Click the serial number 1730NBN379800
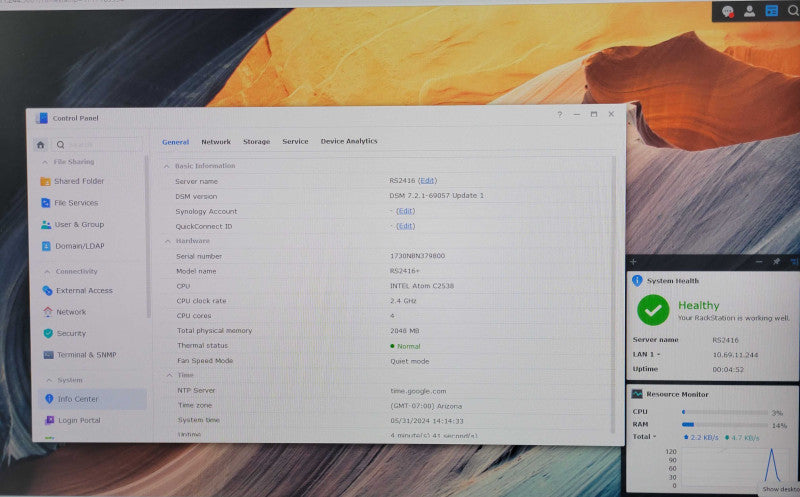 pos(417,256)
